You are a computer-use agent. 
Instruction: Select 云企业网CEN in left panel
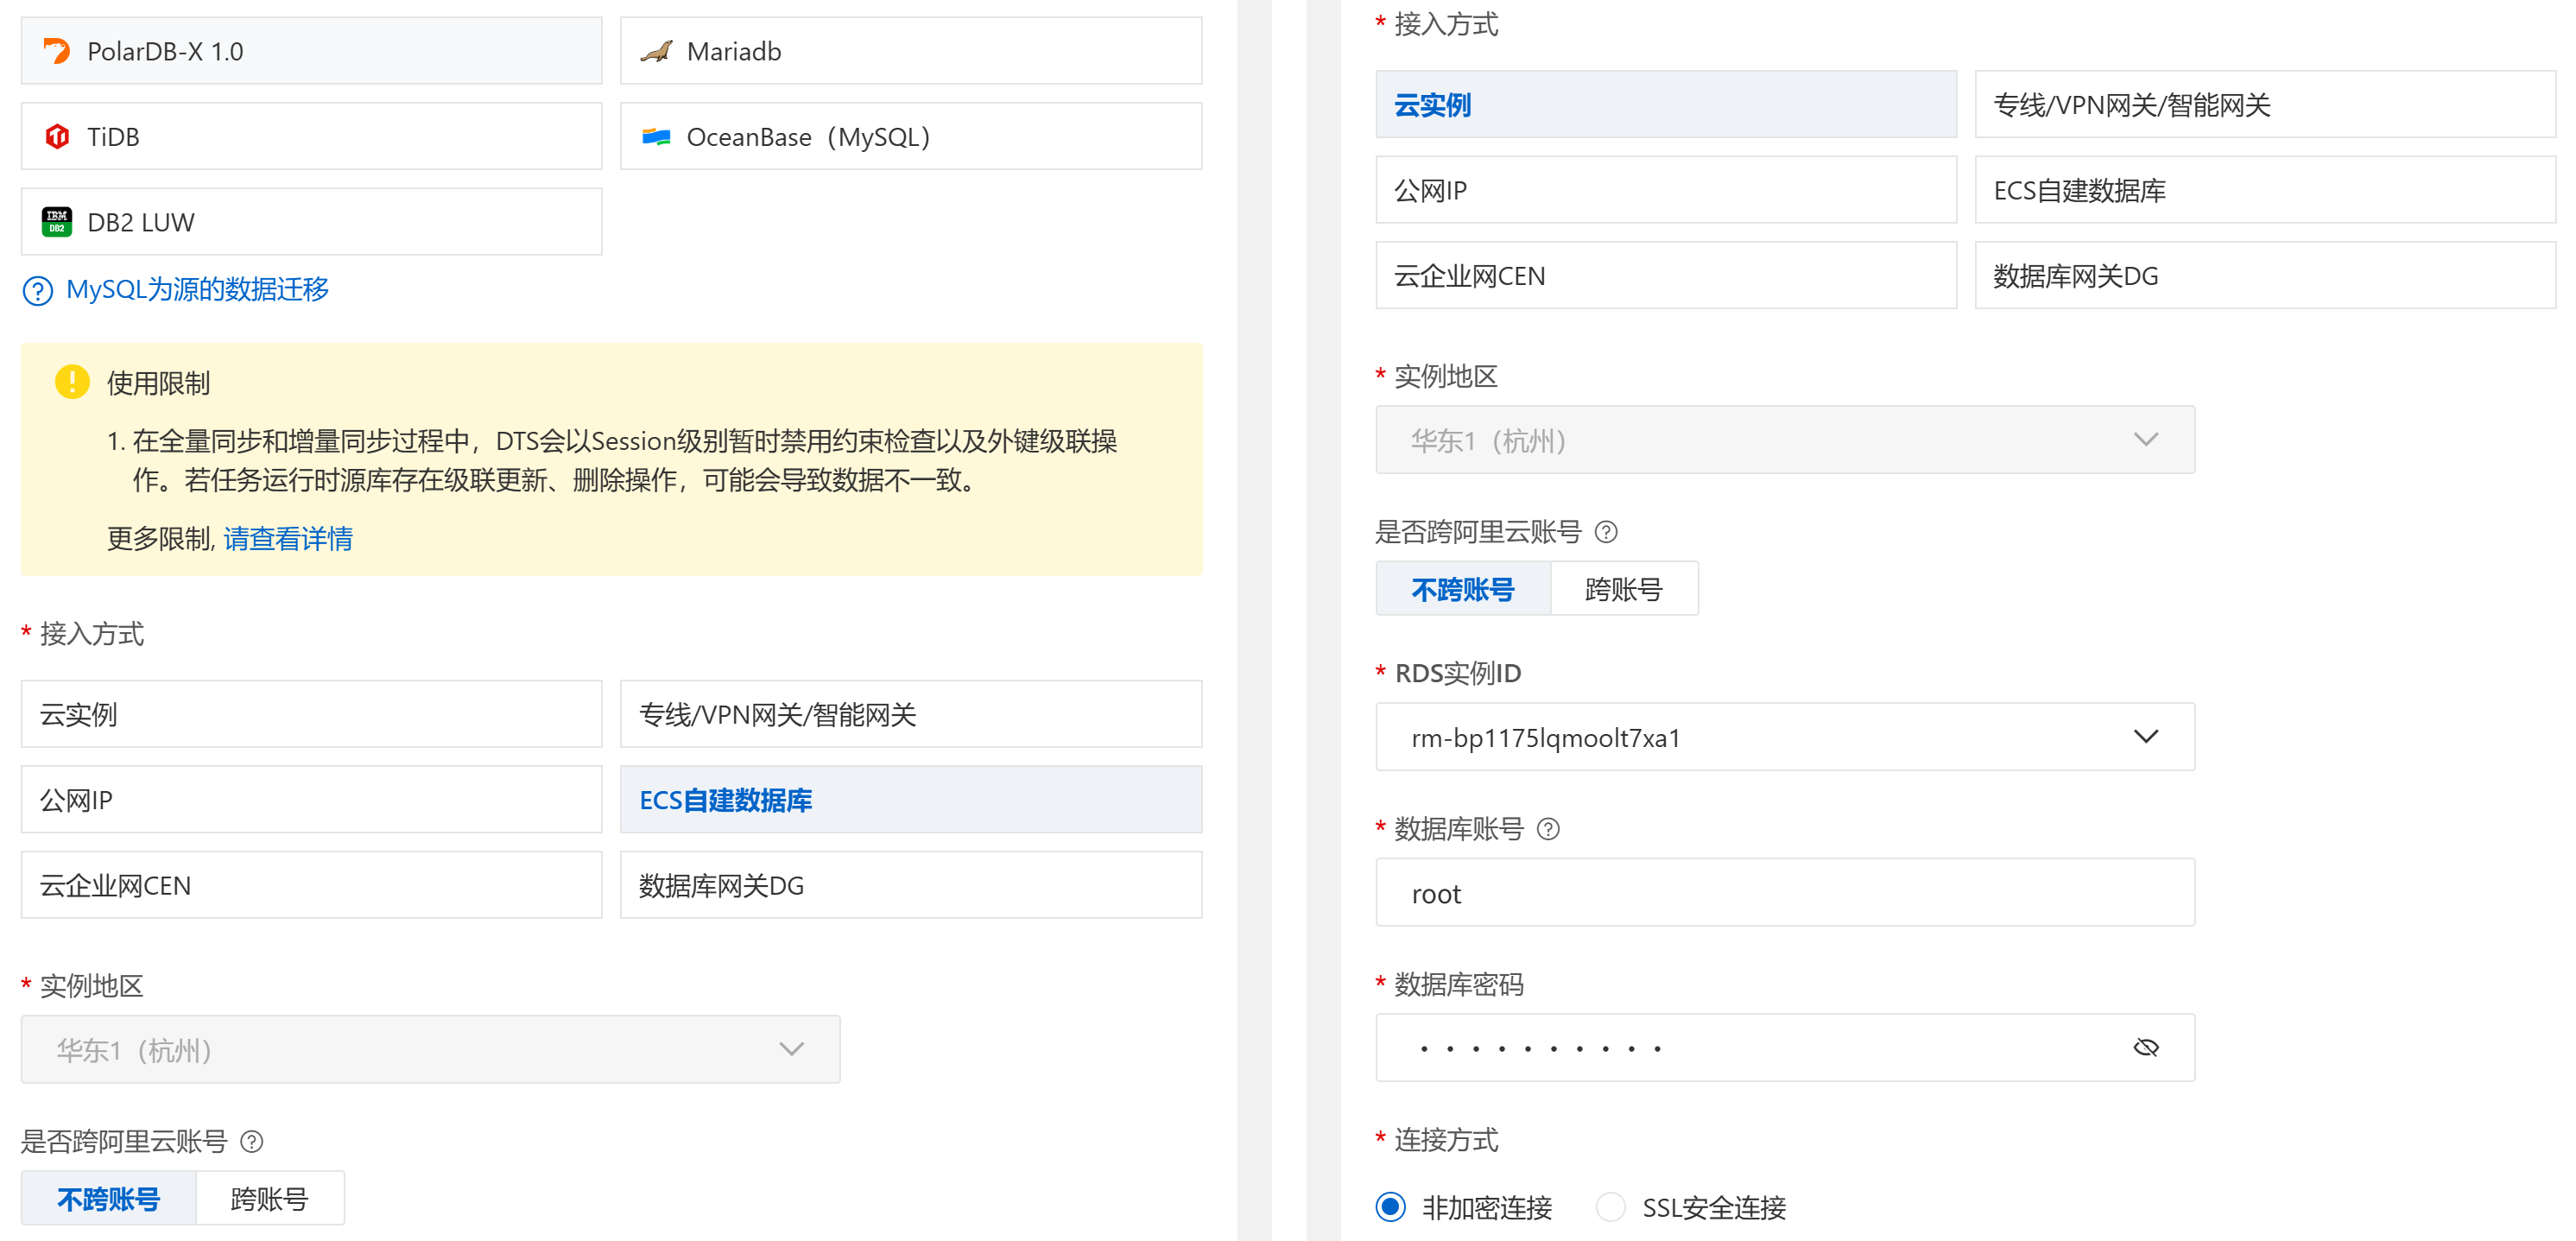[311, 885]
